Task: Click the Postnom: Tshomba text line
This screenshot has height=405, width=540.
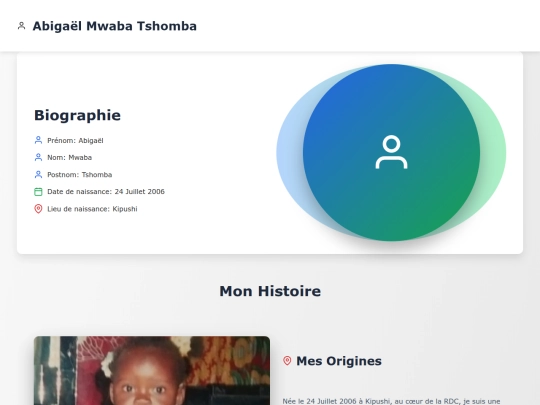Action: (80, 175)
